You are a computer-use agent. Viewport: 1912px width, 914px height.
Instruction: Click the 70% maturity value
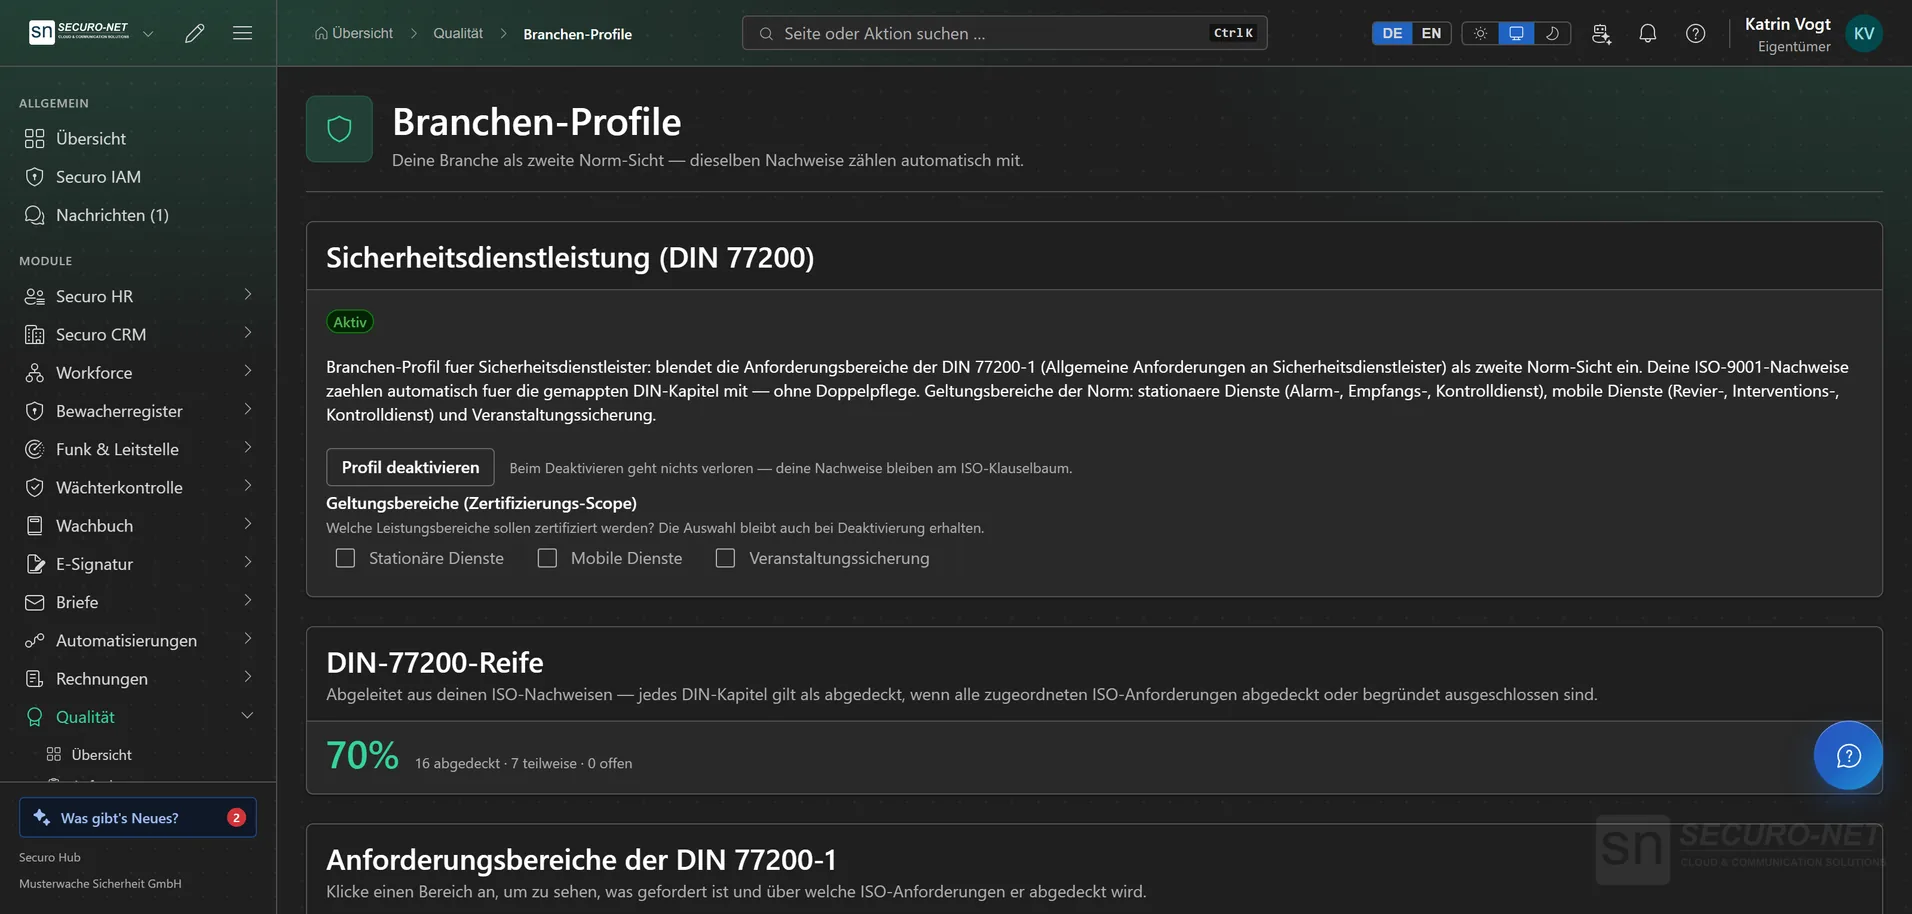tap(362, 756)
